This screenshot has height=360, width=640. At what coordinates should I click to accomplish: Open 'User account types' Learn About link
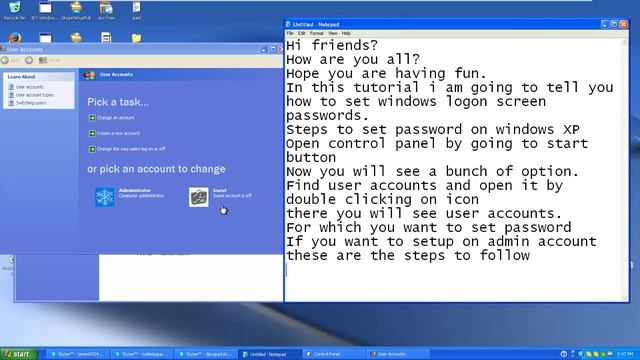(x=35, y=95)
